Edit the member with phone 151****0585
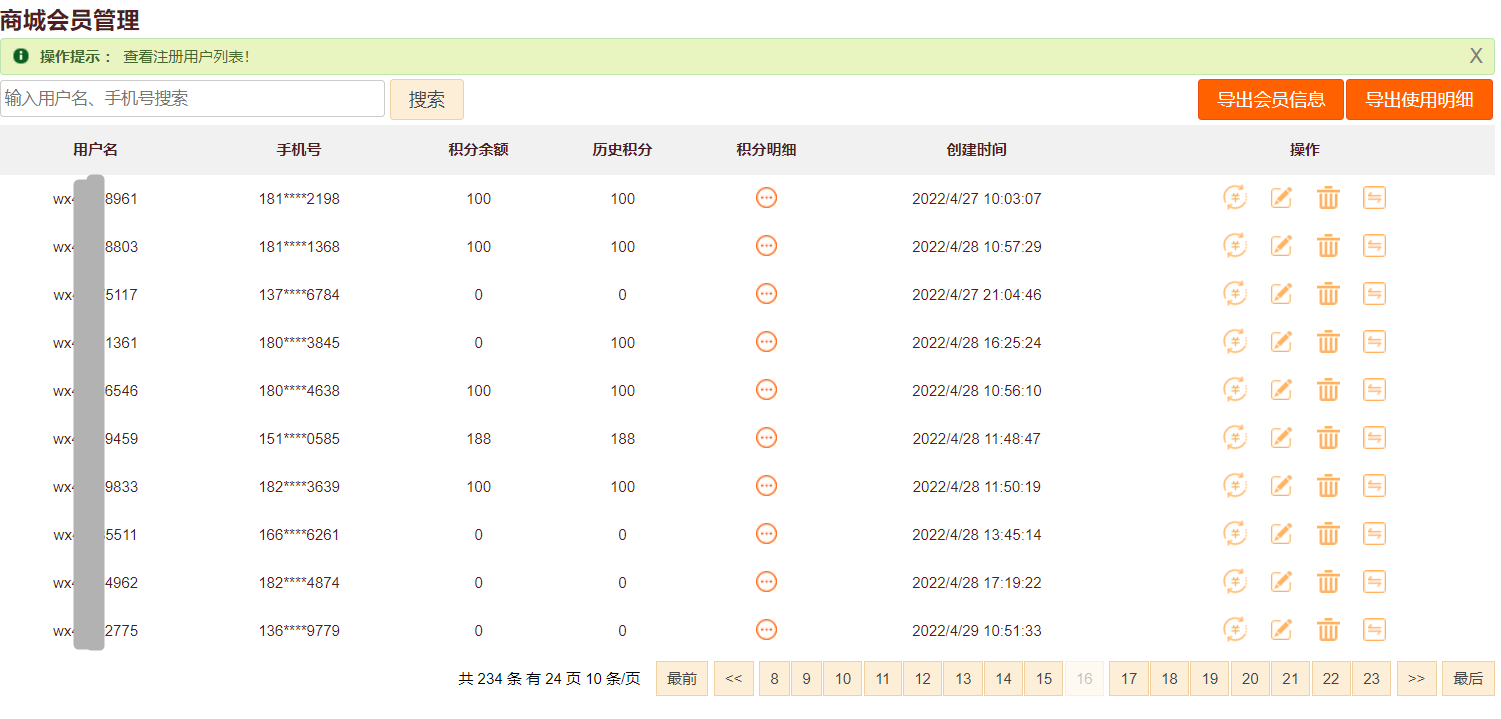Viewport: 1501px width, 719px height. coord(1281,437)
